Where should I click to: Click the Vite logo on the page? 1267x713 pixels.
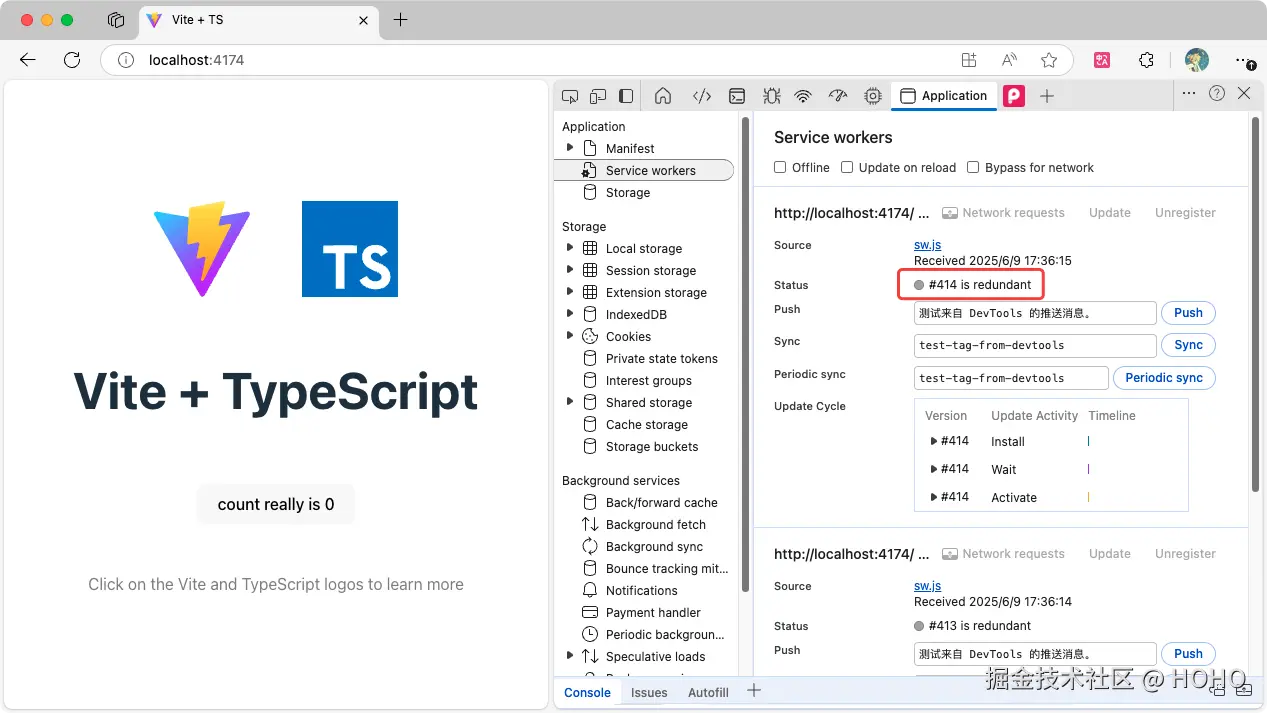[202, 249]
